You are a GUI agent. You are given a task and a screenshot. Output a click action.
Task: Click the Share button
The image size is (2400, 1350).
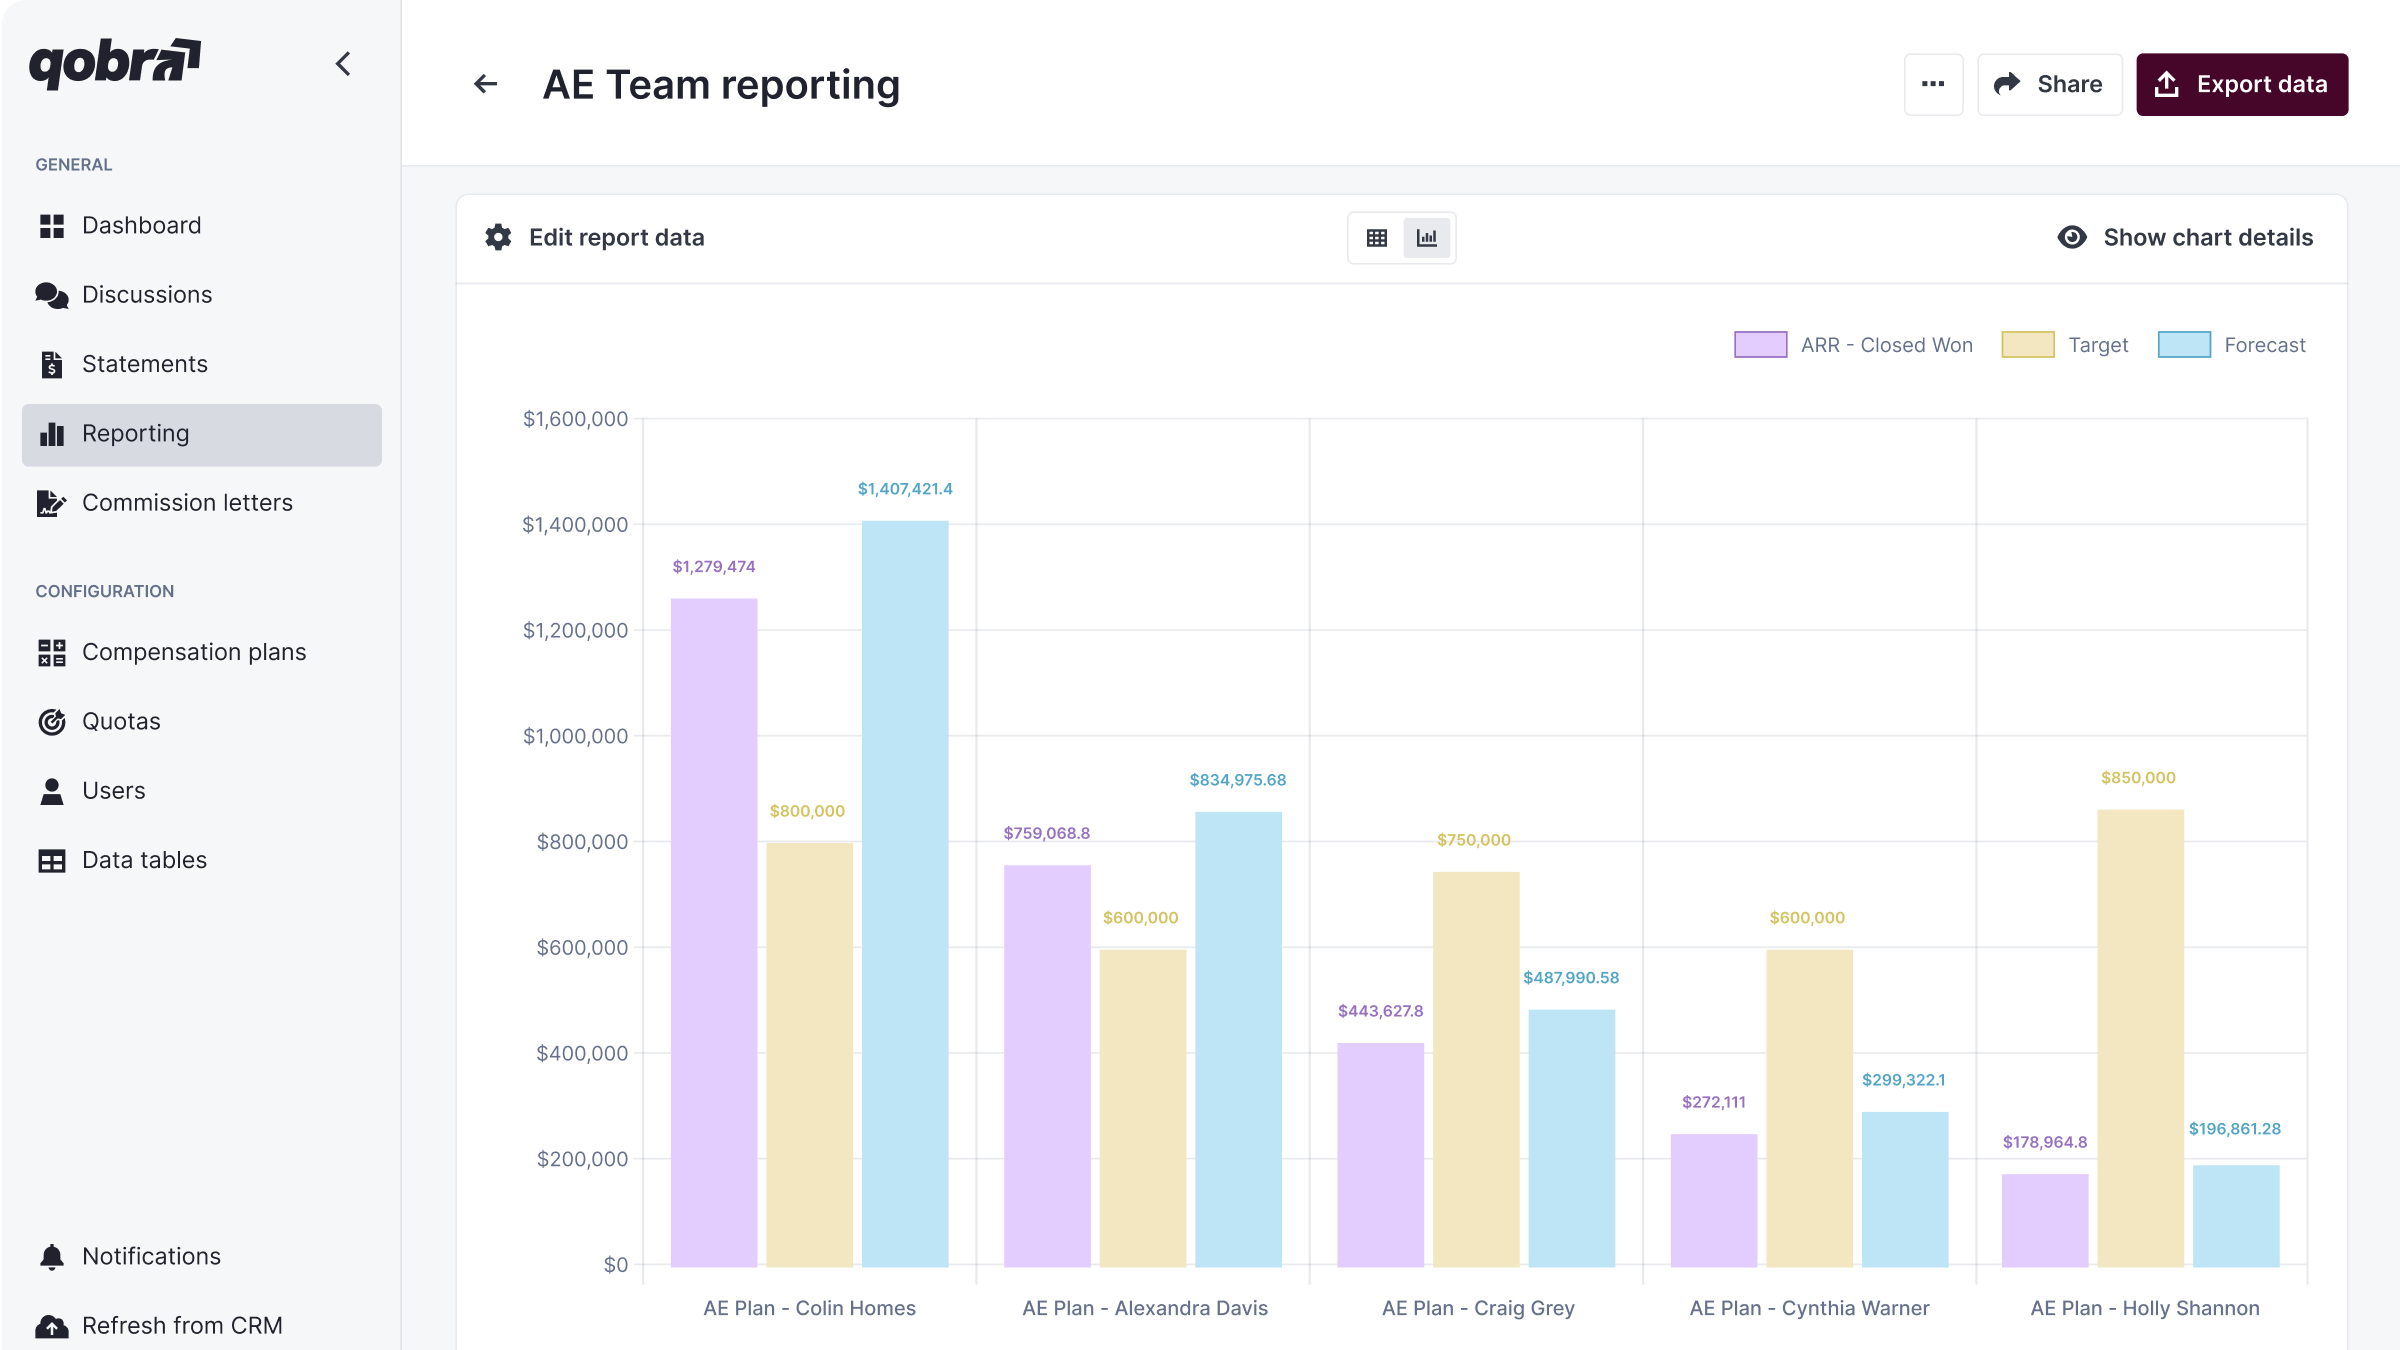2049,84
